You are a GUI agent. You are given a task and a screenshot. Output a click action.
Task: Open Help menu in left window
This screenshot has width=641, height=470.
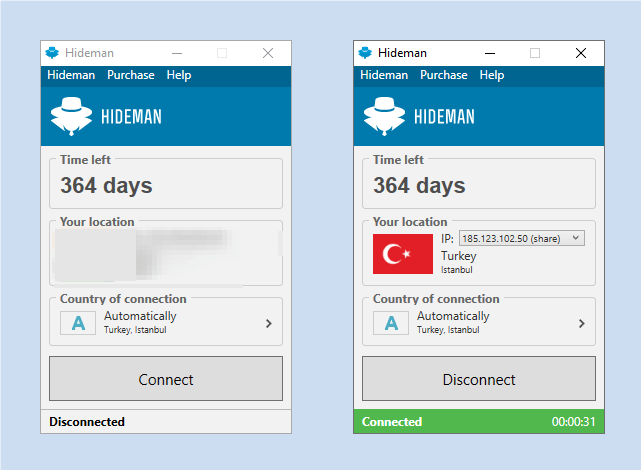click(179, 75)
